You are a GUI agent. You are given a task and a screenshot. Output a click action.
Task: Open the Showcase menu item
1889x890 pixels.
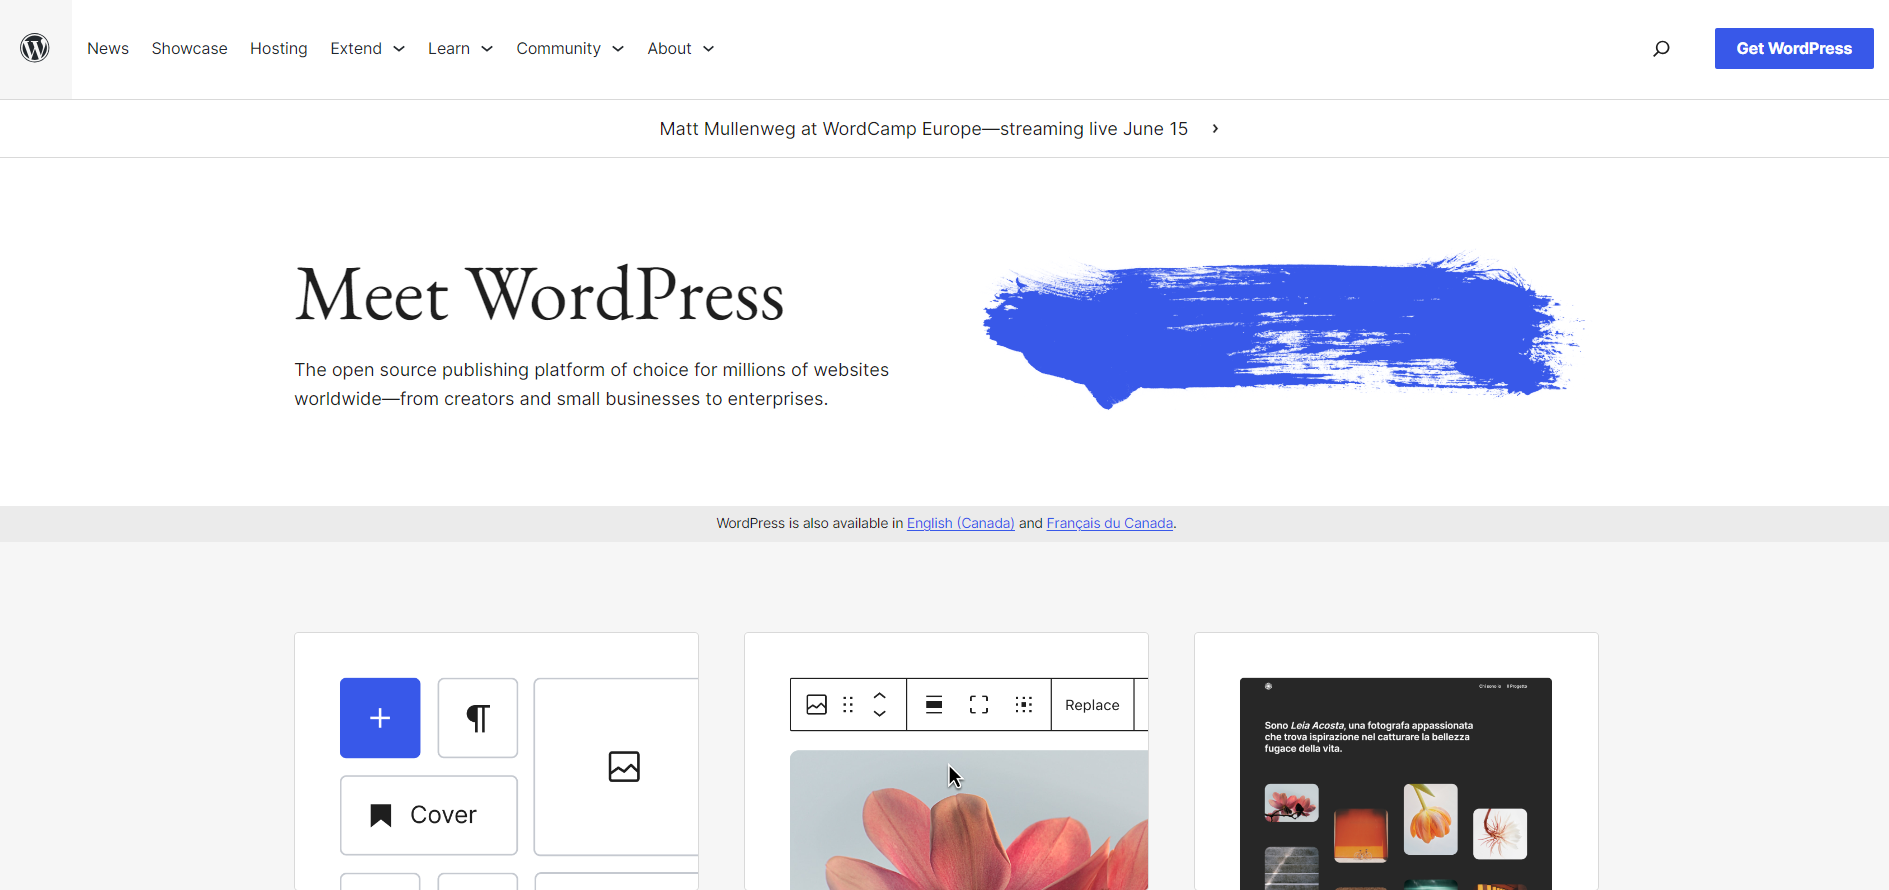click(190, 48)
